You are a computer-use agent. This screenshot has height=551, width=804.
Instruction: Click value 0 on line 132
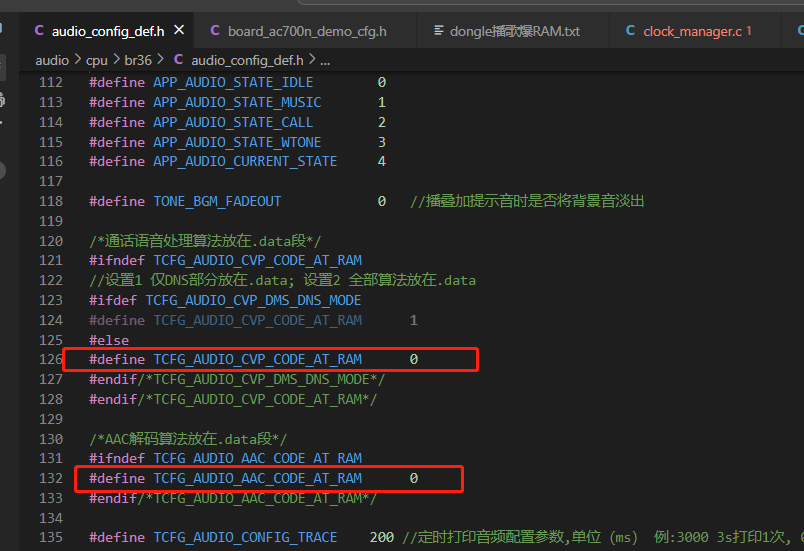(414, 478)
